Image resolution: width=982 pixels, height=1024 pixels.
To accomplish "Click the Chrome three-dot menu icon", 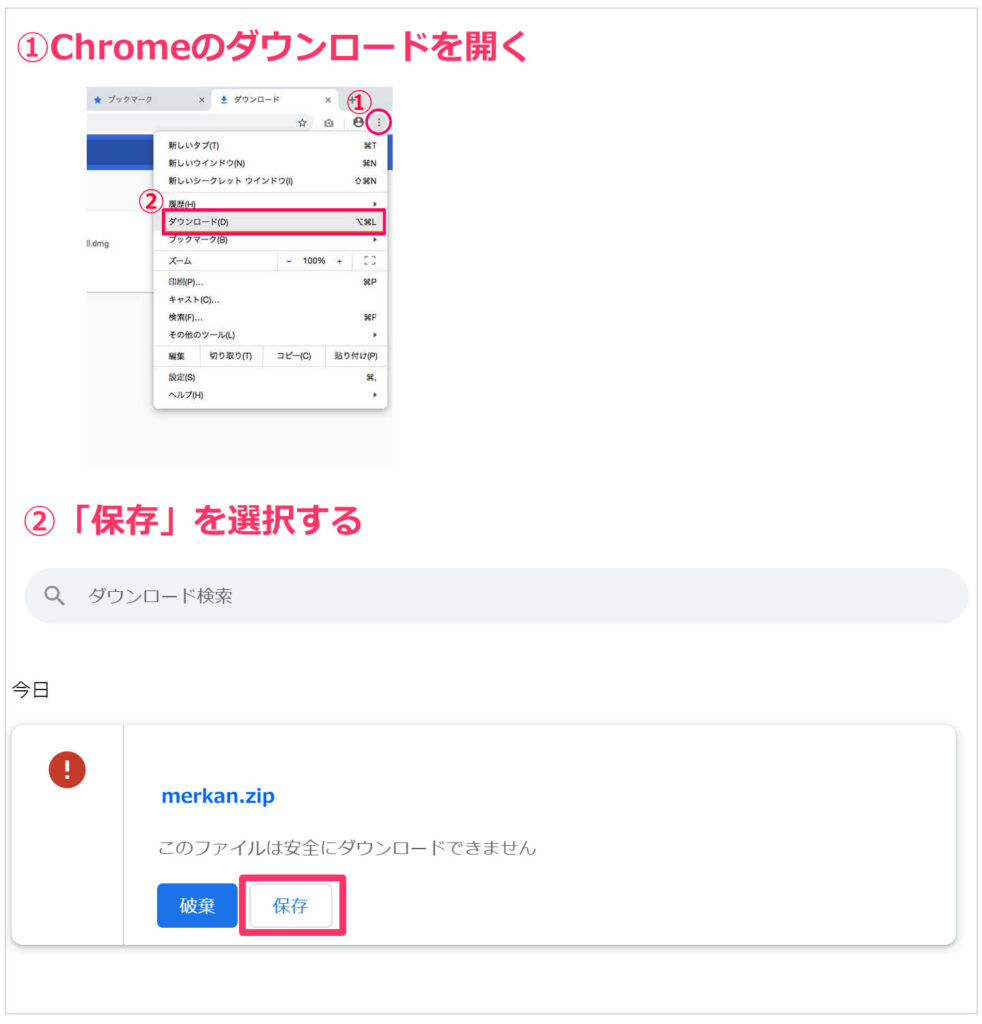I will [379, 122].
